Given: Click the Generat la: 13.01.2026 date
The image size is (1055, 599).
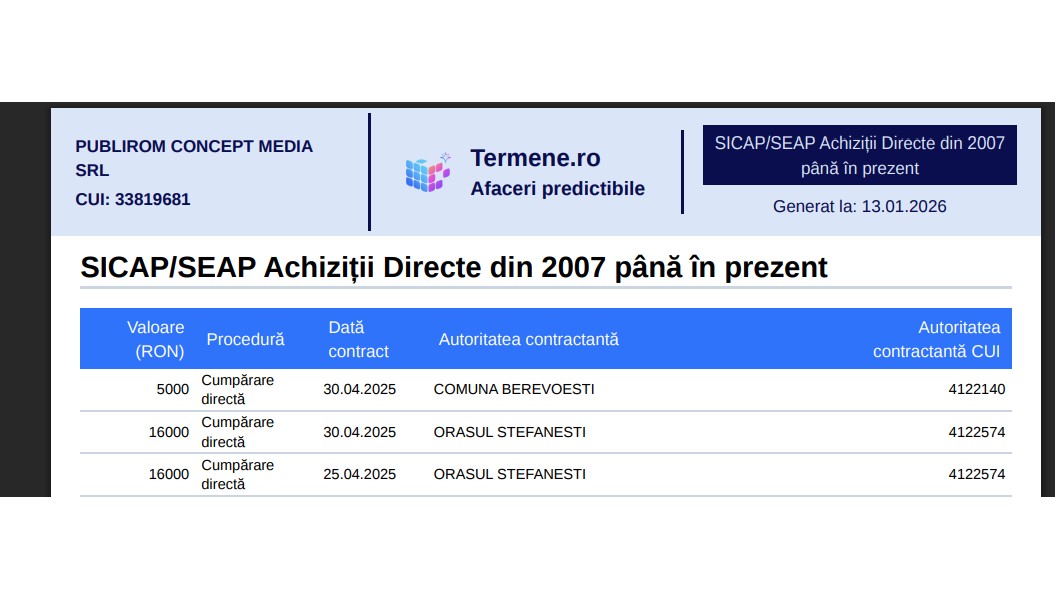Looking at the screenshot, I should click(859, 207).
